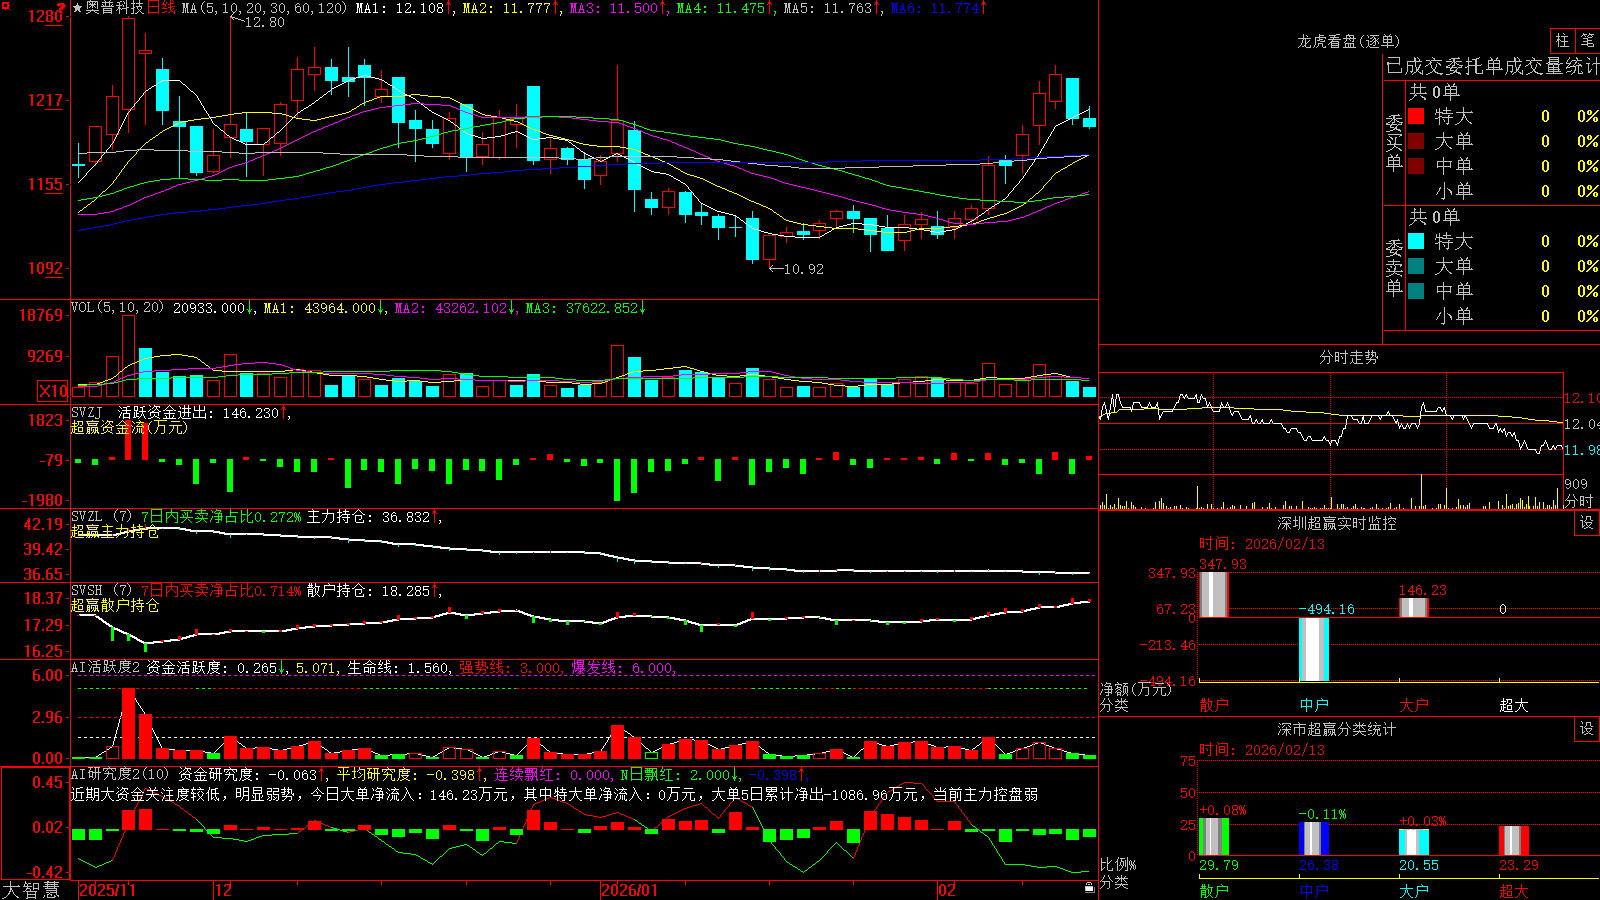This screenshot has width=1600, height=900.
Task: Click the 1217 price axis label
Action: [46, 100]
